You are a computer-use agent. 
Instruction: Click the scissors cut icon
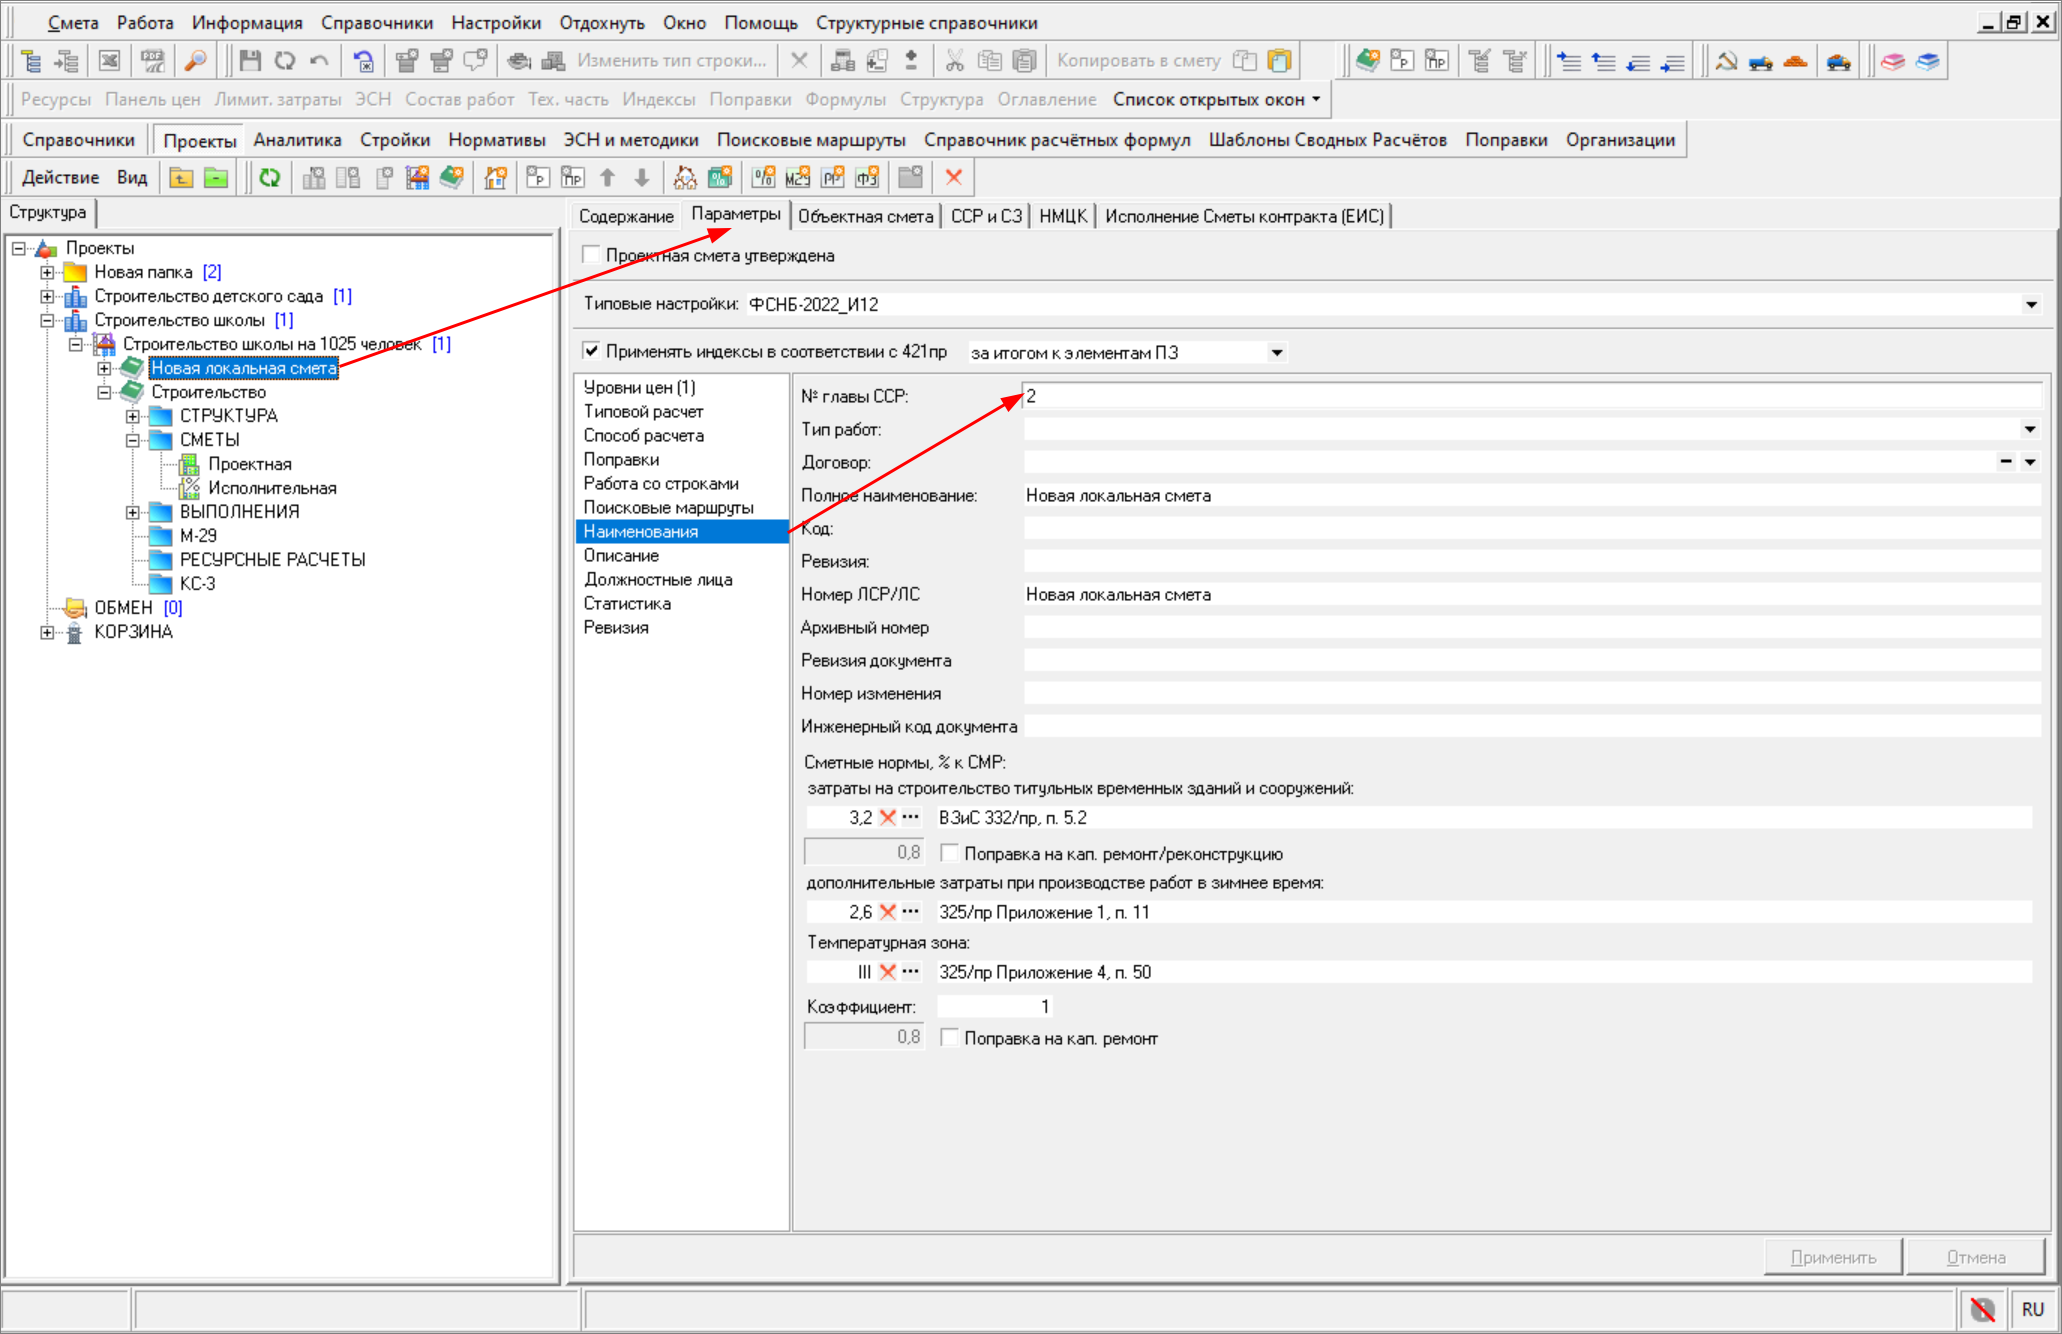coord(954,61)
